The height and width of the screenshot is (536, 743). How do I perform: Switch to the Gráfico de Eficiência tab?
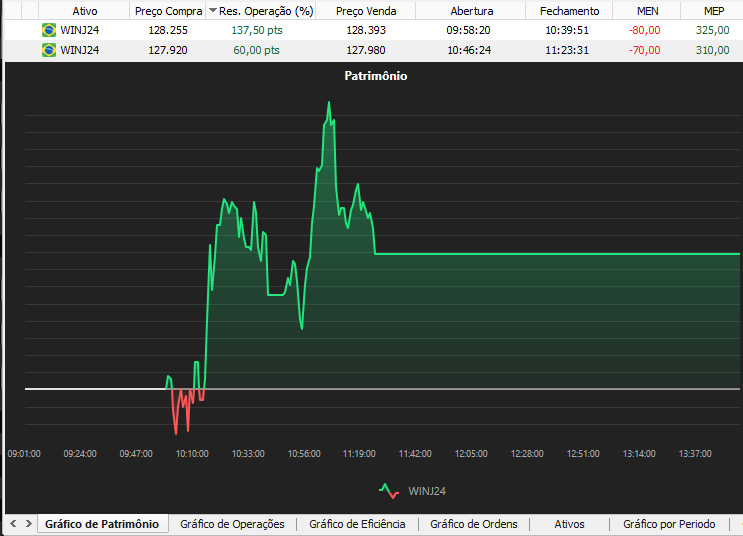357,524
